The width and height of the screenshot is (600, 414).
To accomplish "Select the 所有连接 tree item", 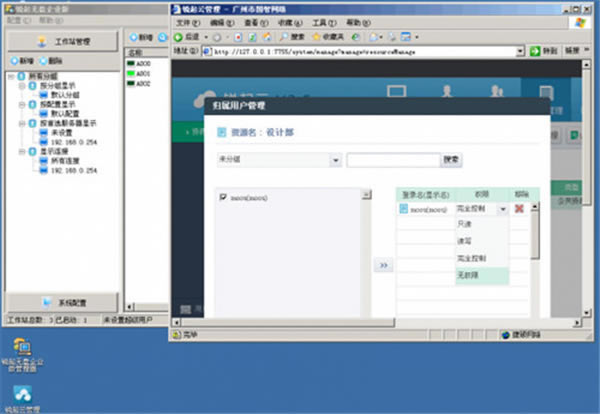I will pos(65,161).
